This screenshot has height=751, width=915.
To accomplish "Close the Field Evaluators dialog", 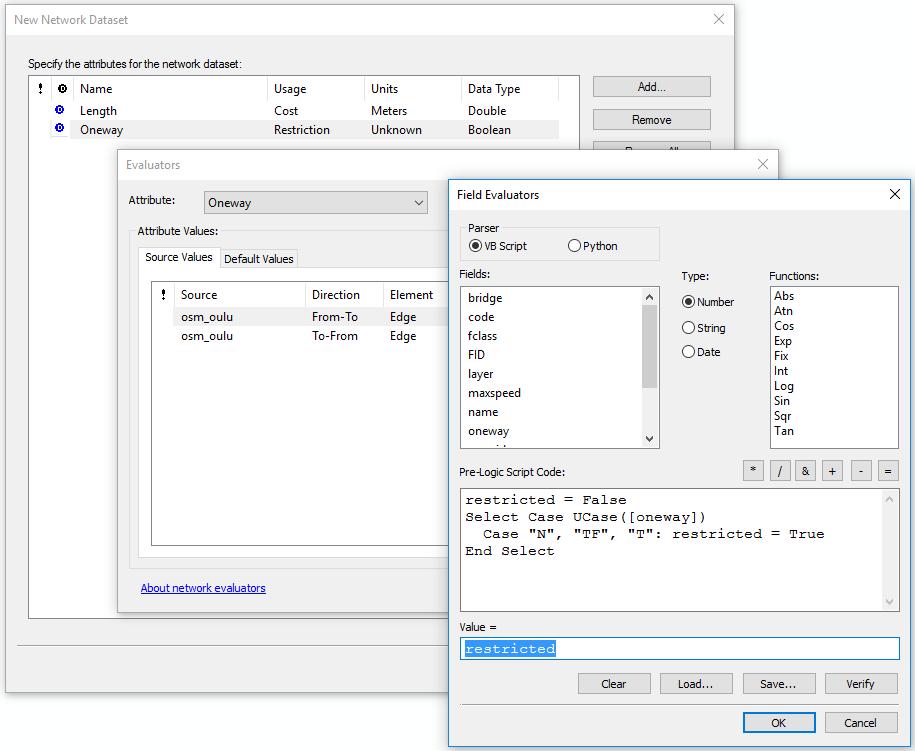I will point(895,194).
